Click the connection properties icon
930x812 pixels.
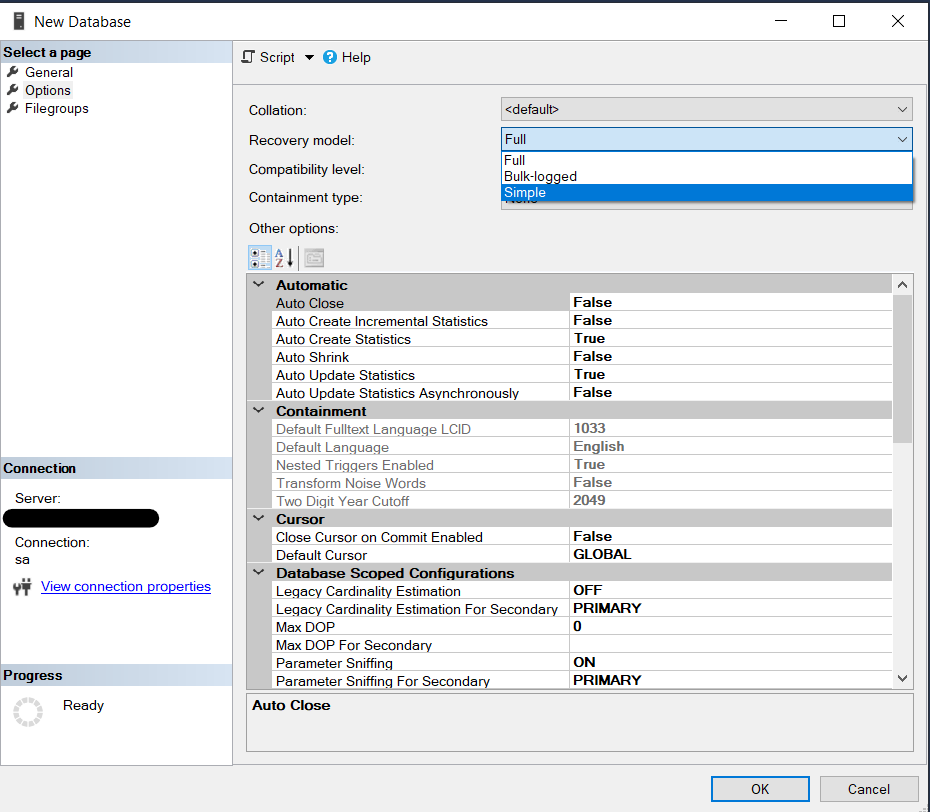[x=22, y=587]
